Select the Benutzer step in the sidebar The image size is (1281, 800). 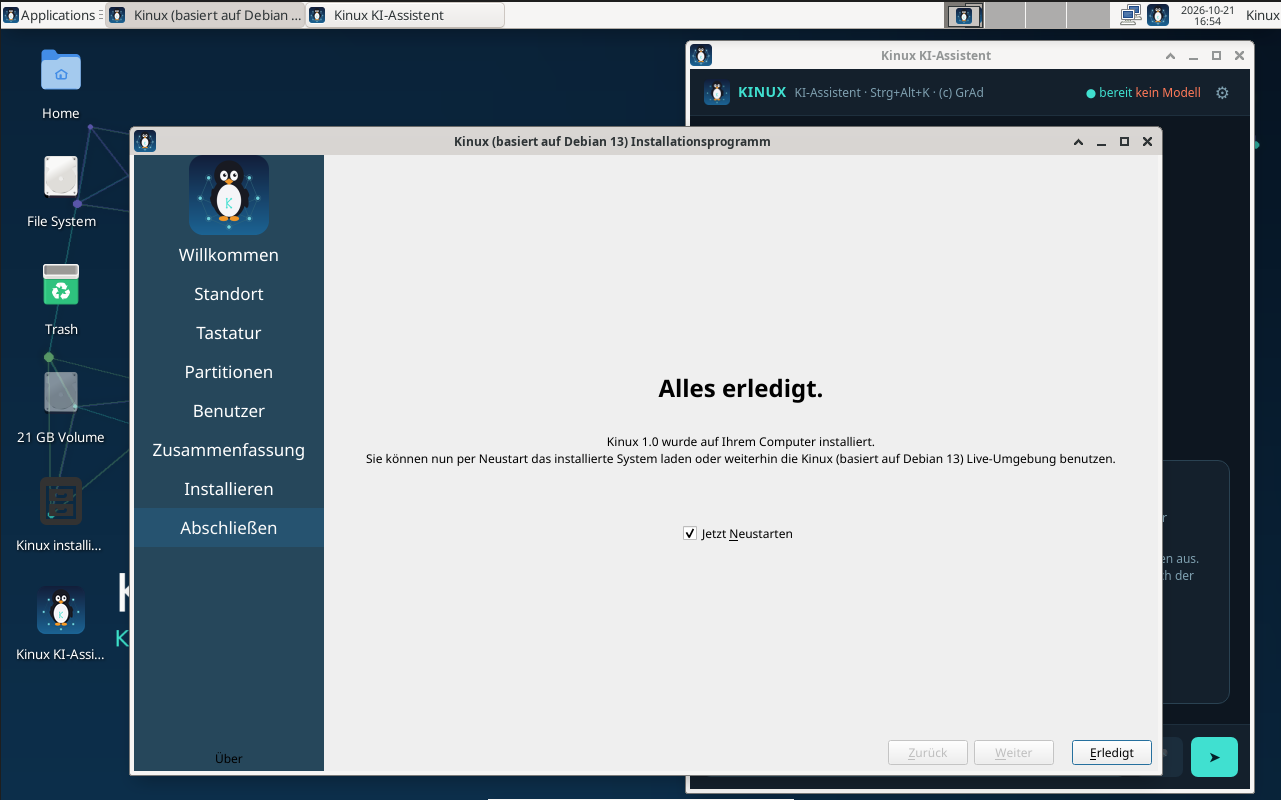tap(229, 411)
